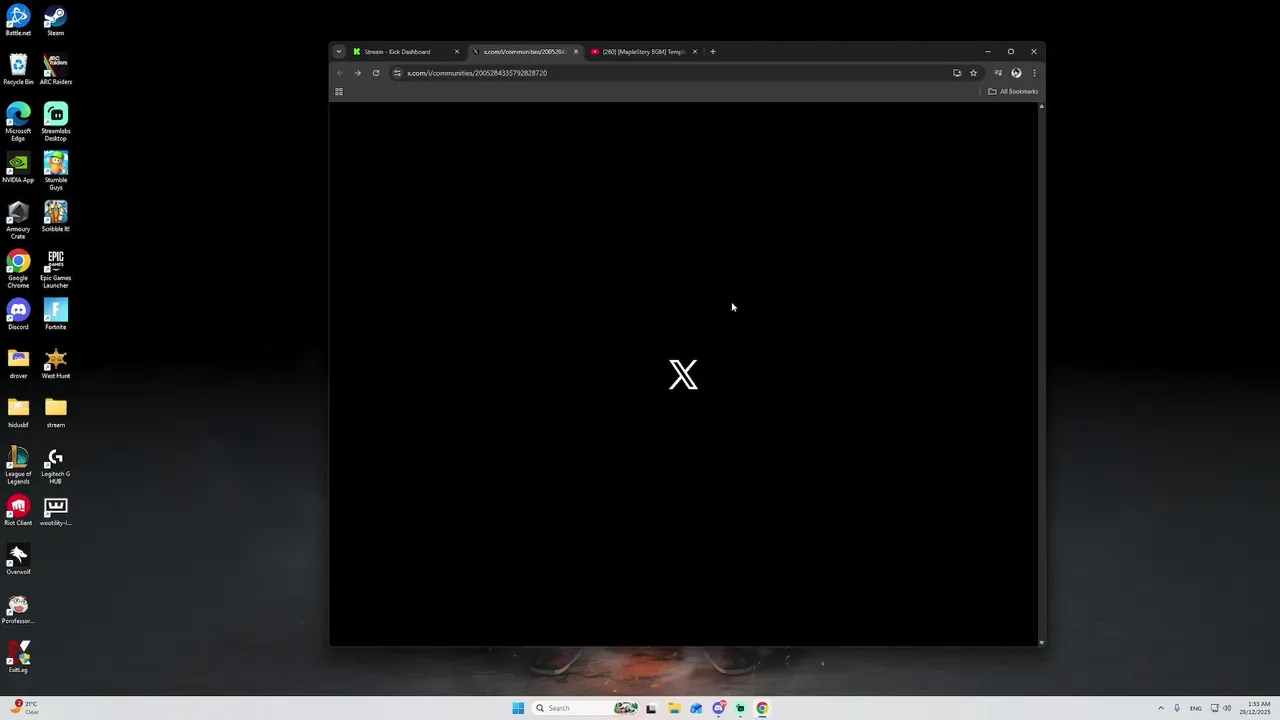Image resolution: width=1280 pixels, height=720 pixels.
Task: Select the Professor desktop icon
Action: pyautogui.click(x=18, y=609)
